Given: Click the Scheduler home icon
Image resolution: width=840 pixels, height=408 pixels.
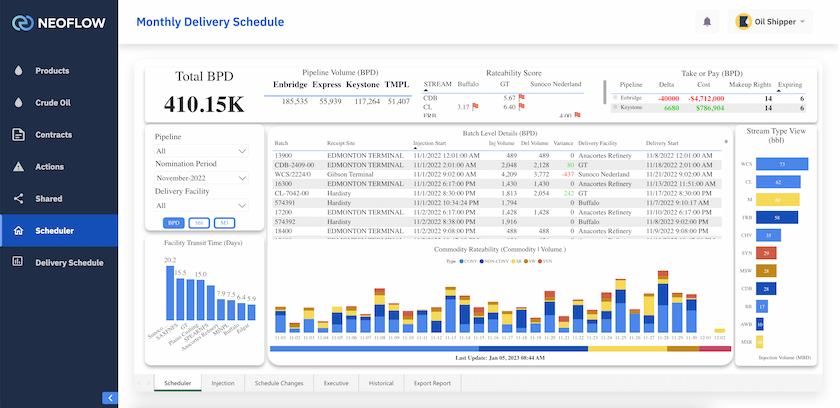Looking at the screenshot, I should click(x=19, y=231).
